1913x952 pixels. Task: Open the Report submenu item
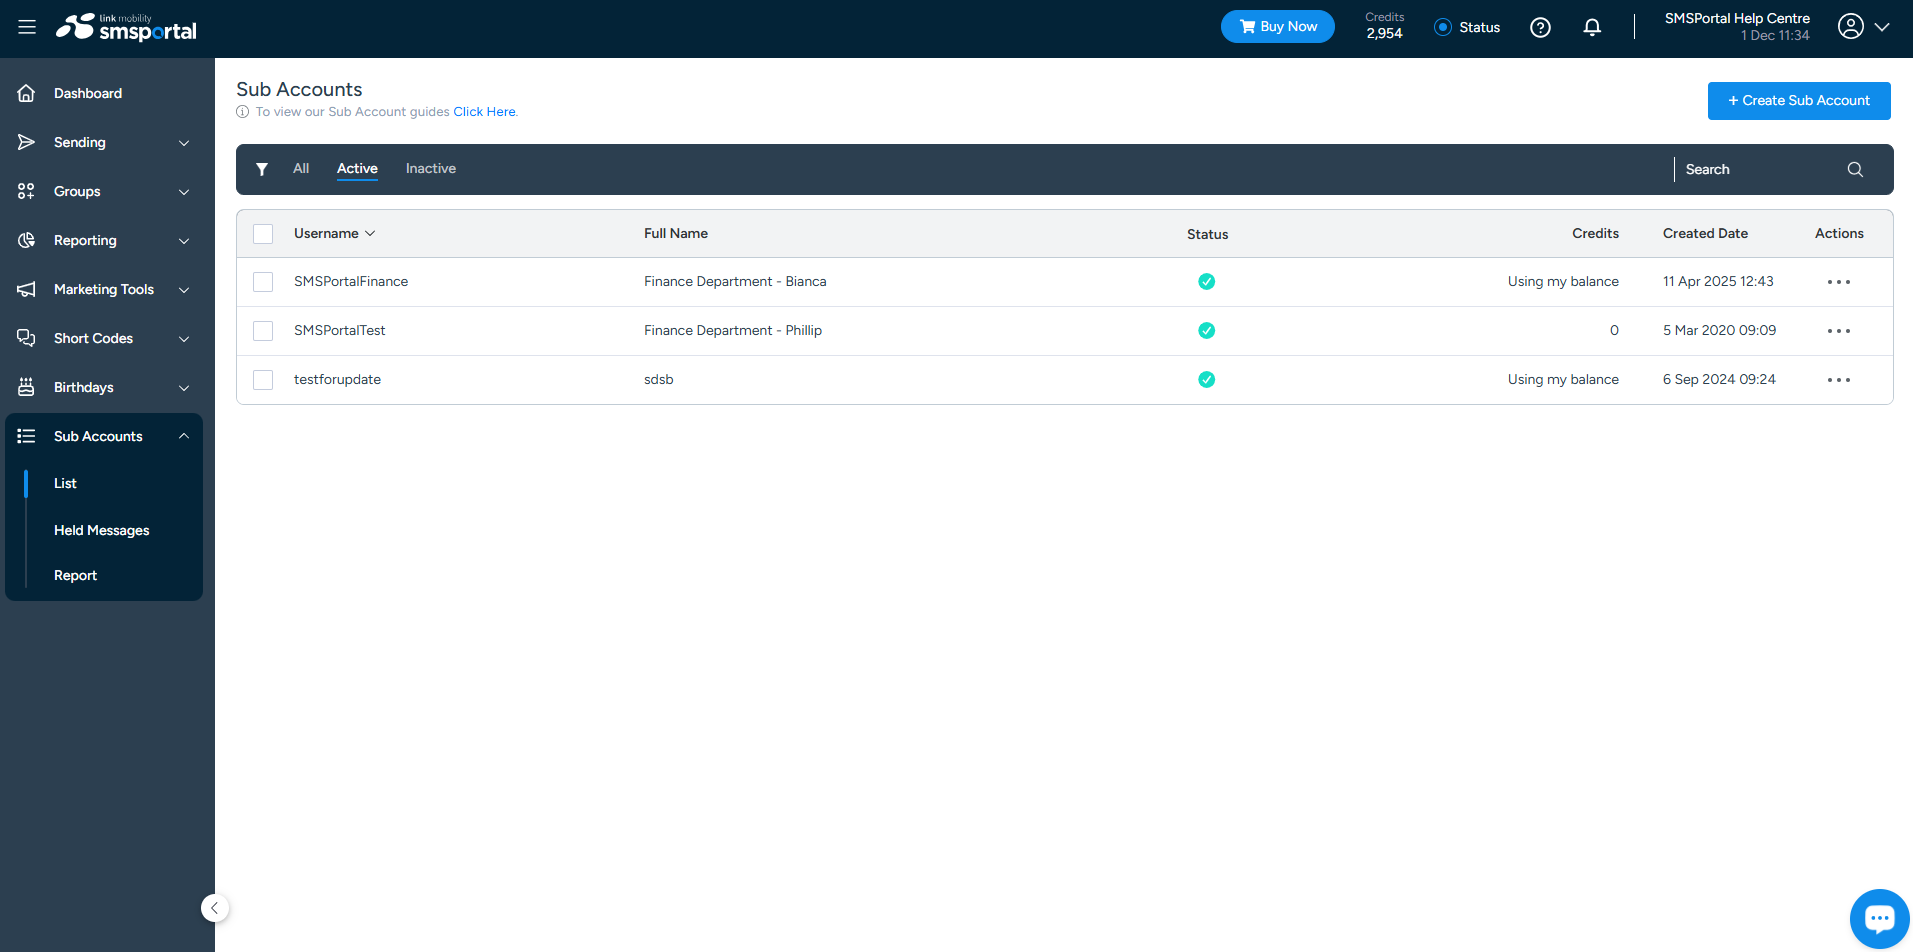pyautogui.click(x=76, y=575)
